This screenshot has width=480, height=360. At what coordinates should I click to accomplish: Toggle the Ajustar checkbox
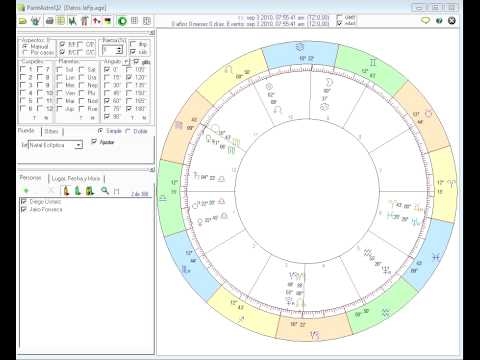(94, 142)
